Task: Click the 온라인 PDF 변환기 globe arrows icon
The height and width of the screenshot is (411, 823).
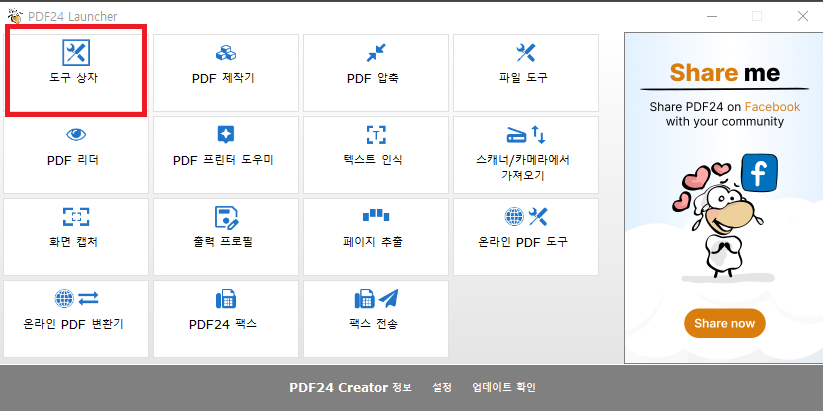Action: point(76,299)
